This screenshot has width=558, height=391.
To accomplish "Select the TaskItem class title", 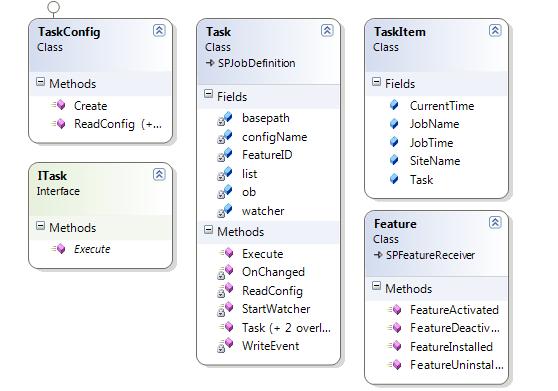I will click(400, 32).
